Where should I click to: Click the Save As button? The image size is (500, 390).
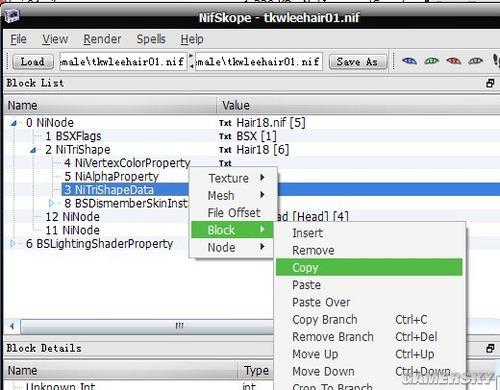pyautogui.click(x=358, y=62)
